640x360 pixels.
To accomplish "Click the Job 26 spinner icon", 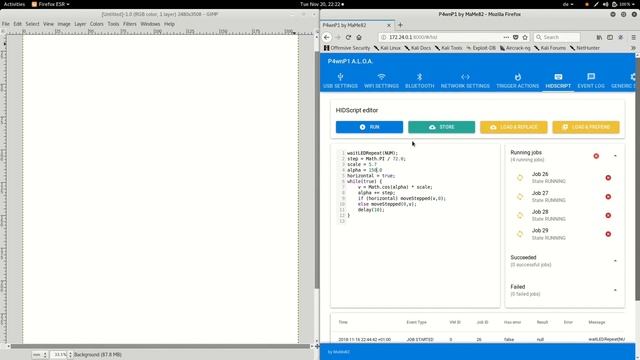I will (x=520, y=178).
